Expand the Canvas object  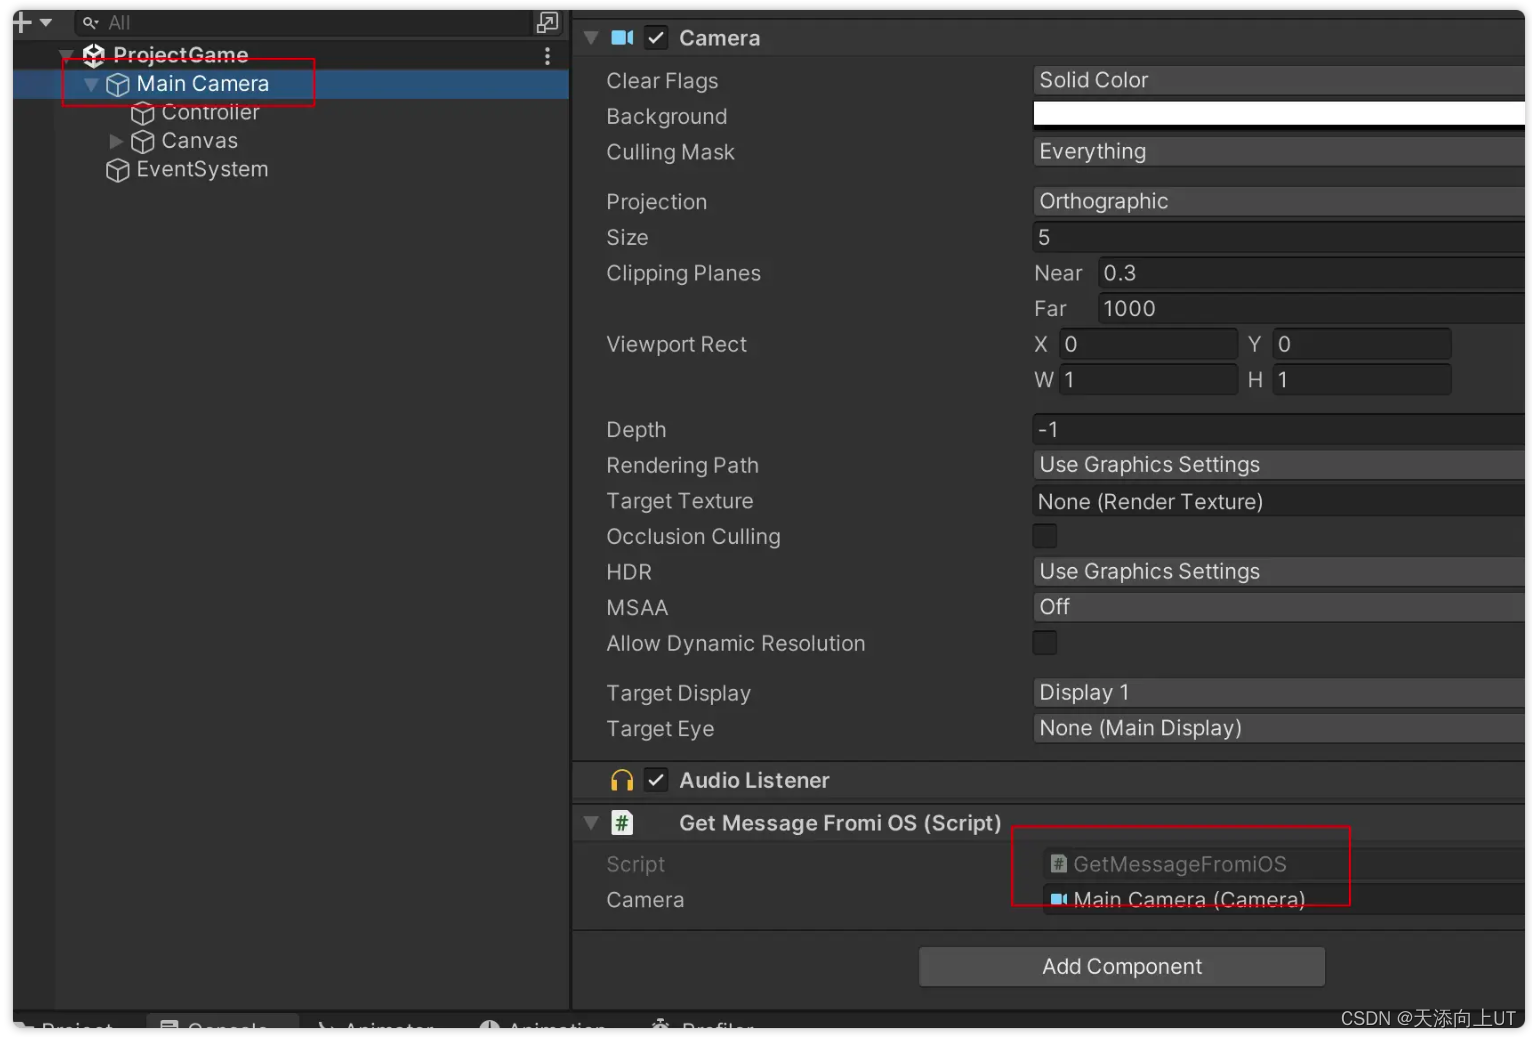[x=116, y=141]
